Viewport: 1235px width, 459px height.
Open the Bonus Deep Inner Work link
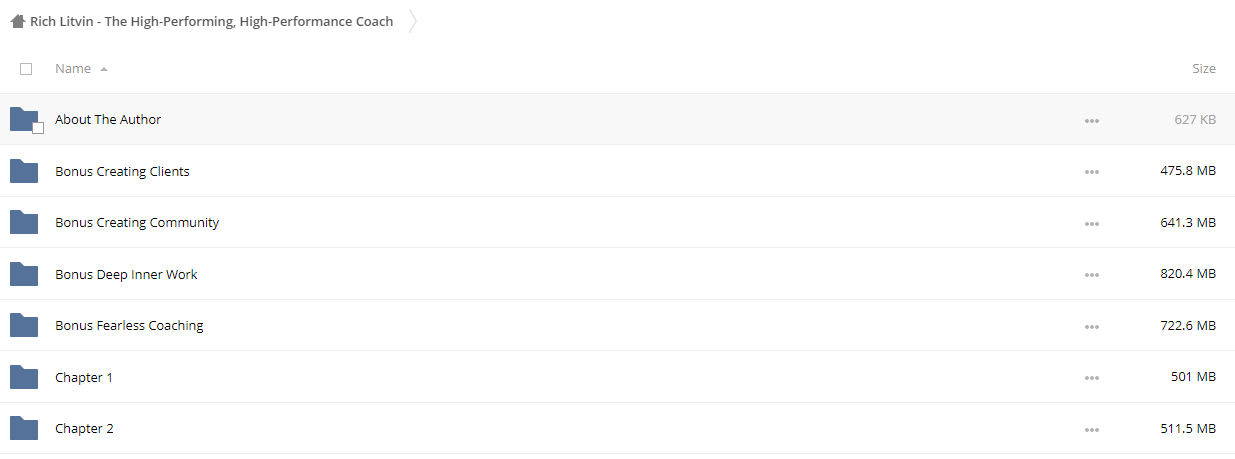click(126, 274)
